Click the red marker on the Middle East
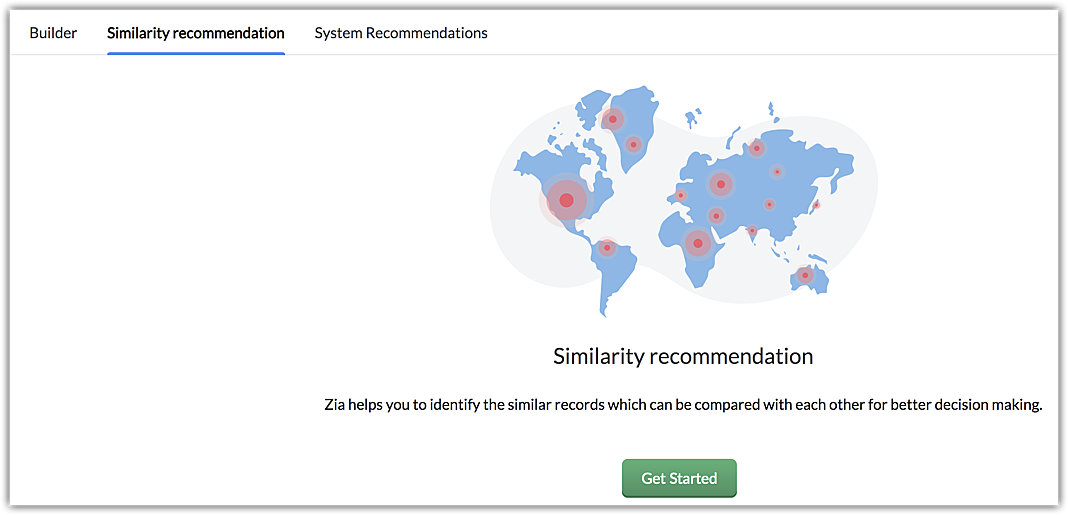 coord(716,215)
